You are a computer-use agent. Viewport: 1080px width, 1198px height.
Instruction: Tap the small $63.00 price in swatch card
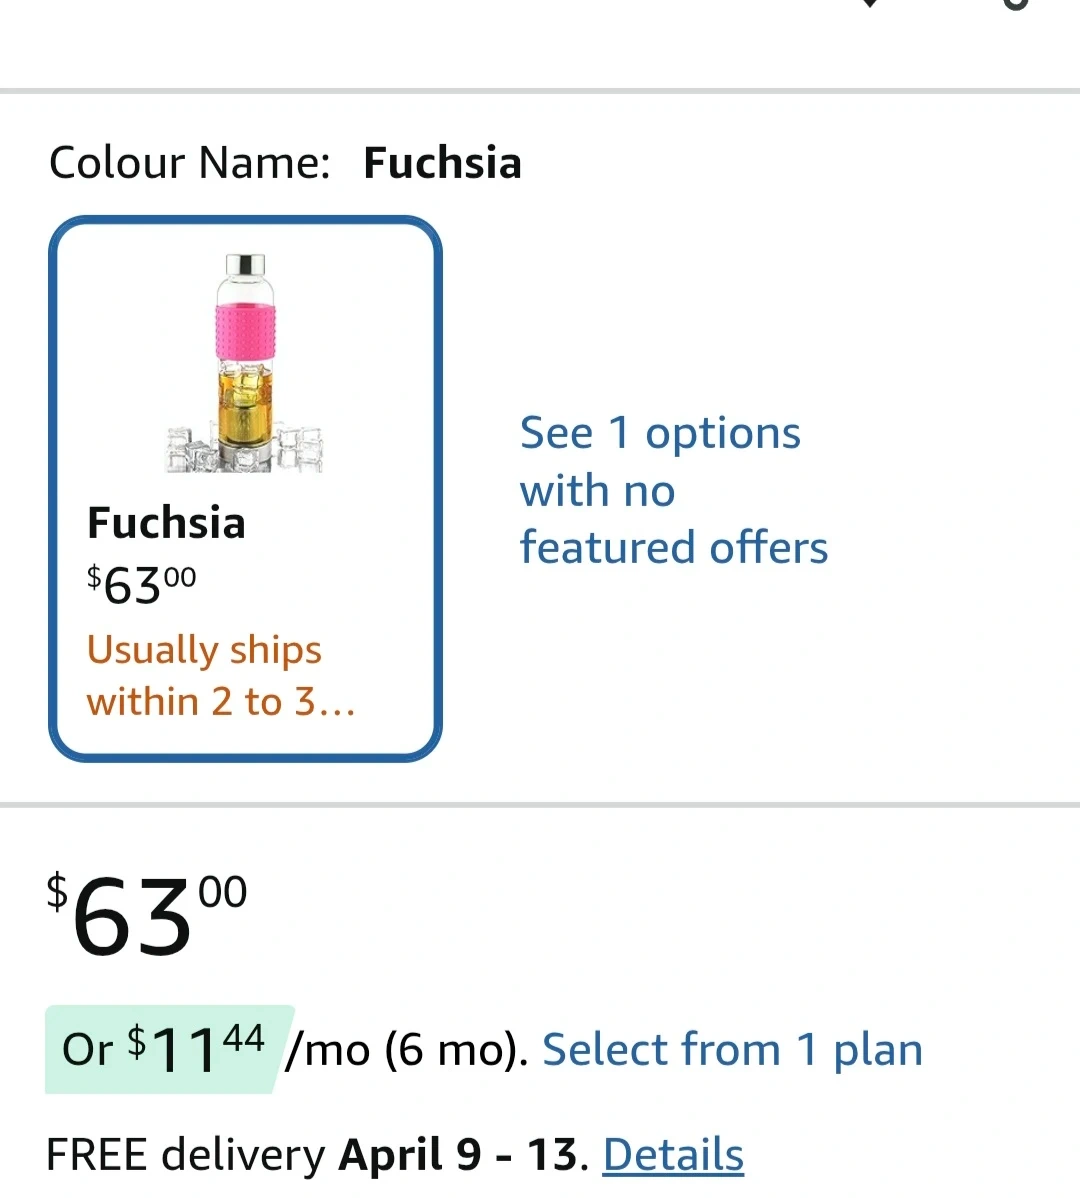tap(141, 584)
